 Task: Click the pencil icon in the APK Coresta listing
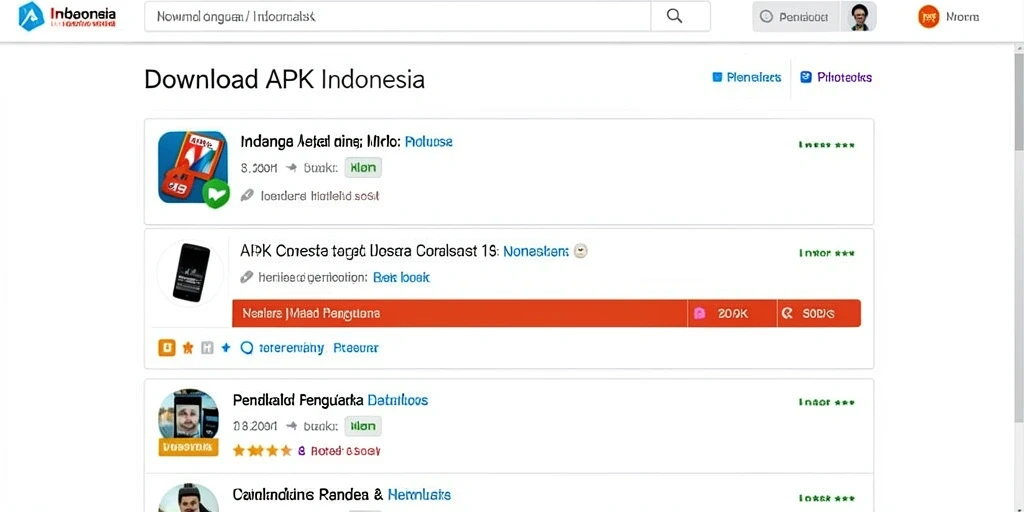click(246, 278)
